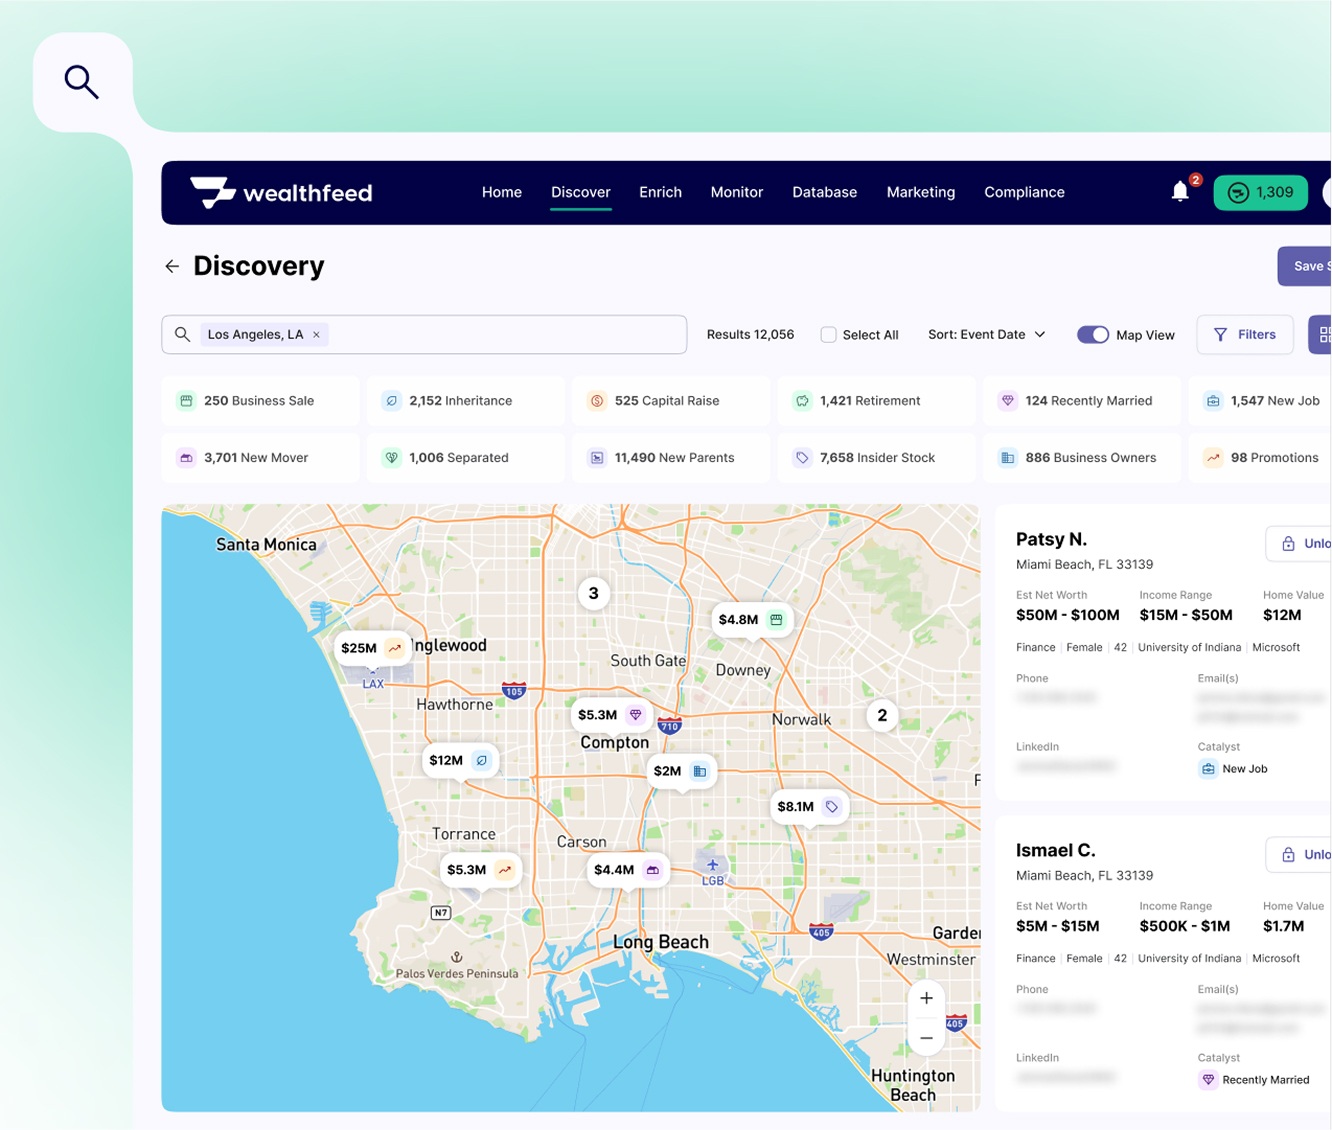Screen dimensions: 1332x1130
Task: Switch to the Compliance tab
Action: 1024,192
